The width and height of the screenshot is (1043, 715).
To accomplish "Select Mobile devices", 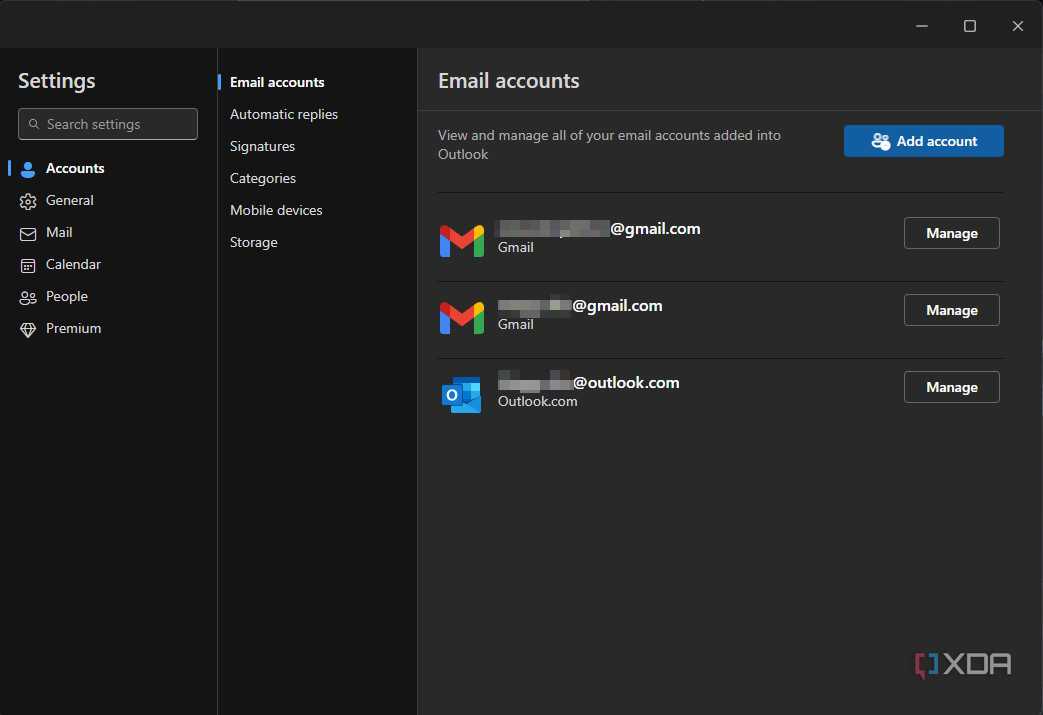I will pos(276,210).
